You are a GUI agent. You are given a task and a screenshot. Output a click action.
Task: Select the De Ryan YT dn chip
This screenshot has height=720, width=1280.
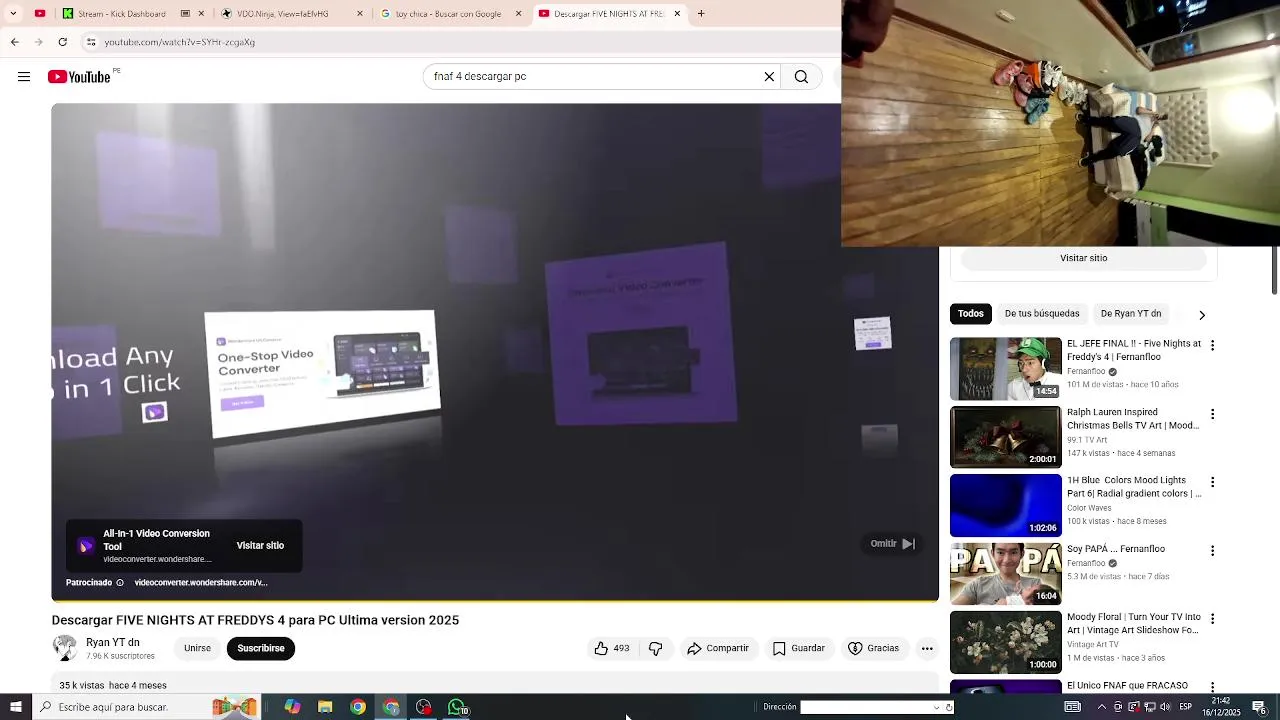[1131, 314]
